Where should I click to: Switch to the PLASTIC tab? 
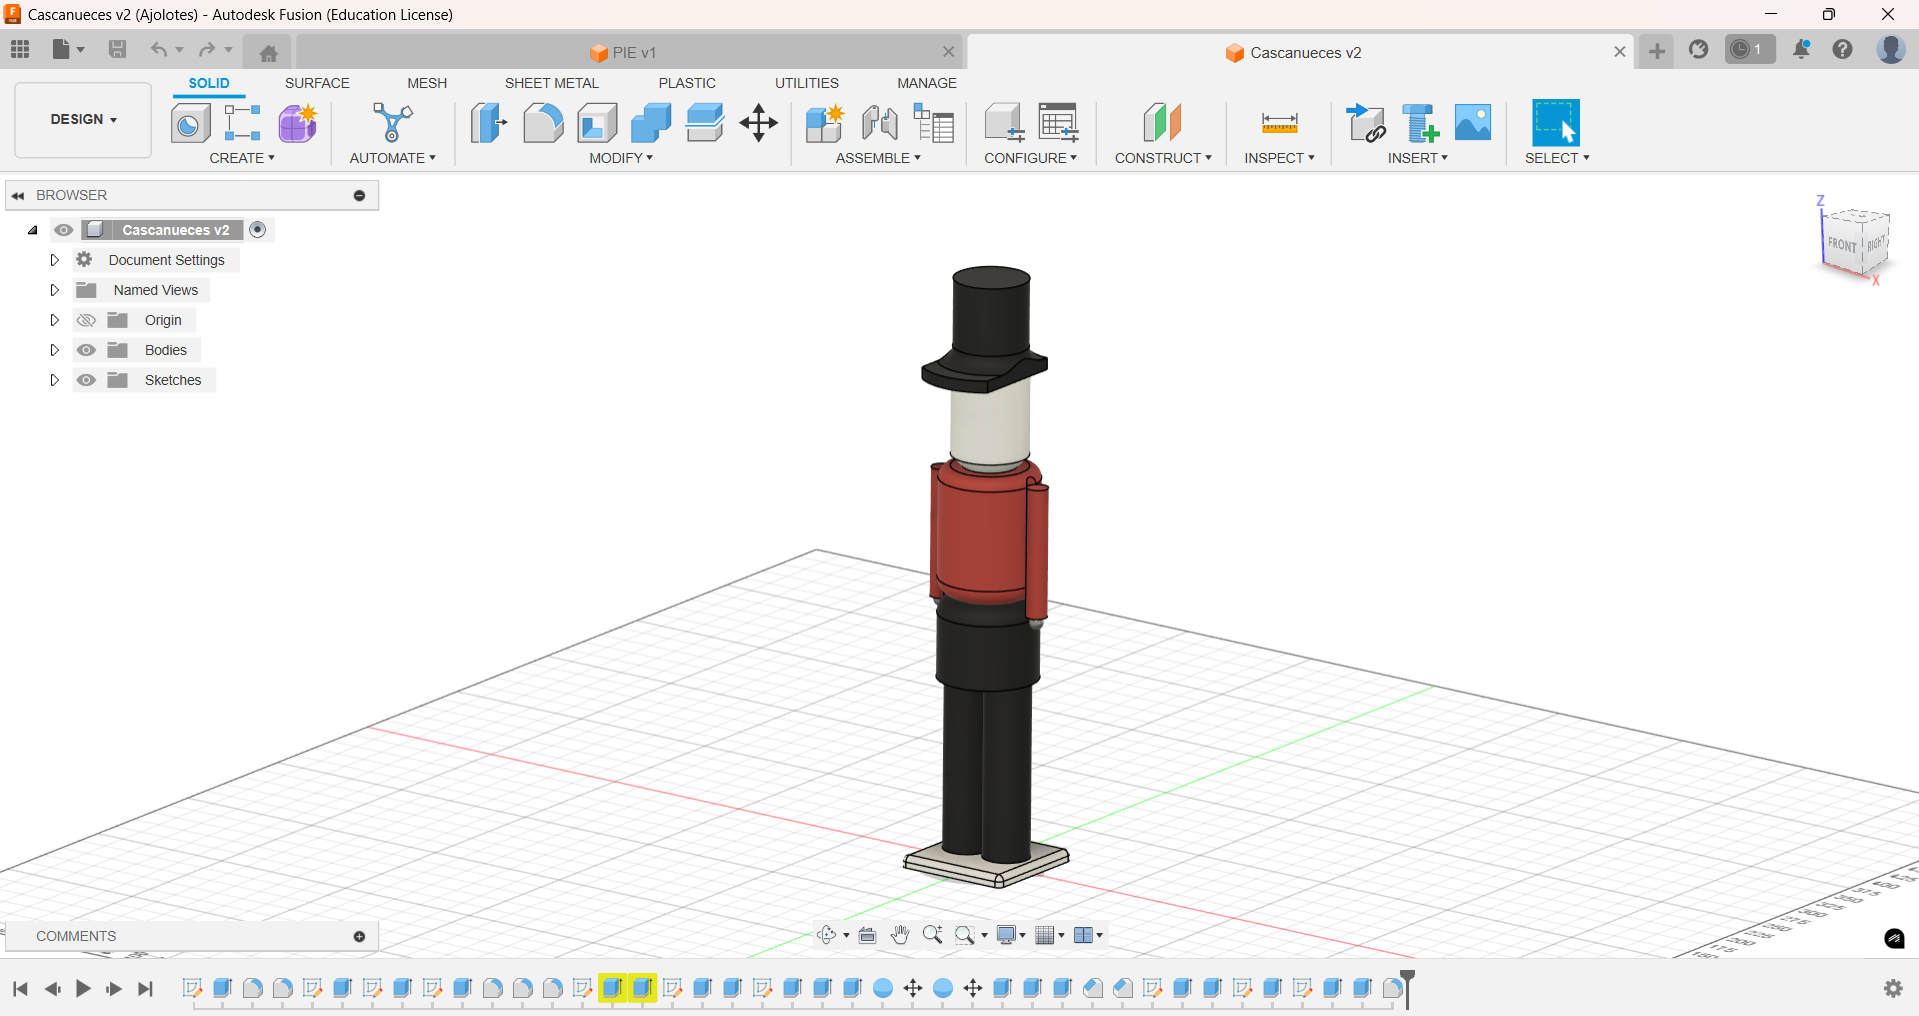pos(687,83)
